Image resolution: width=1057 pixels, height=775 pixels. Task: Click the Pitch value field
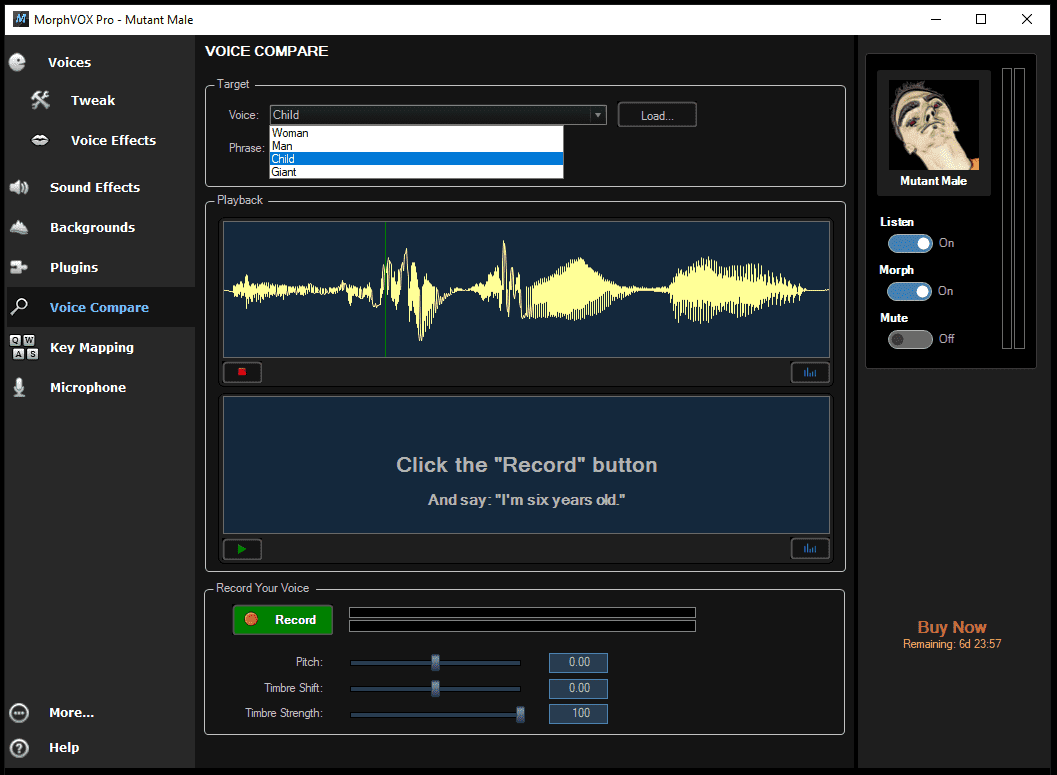[x=578, y=662]
